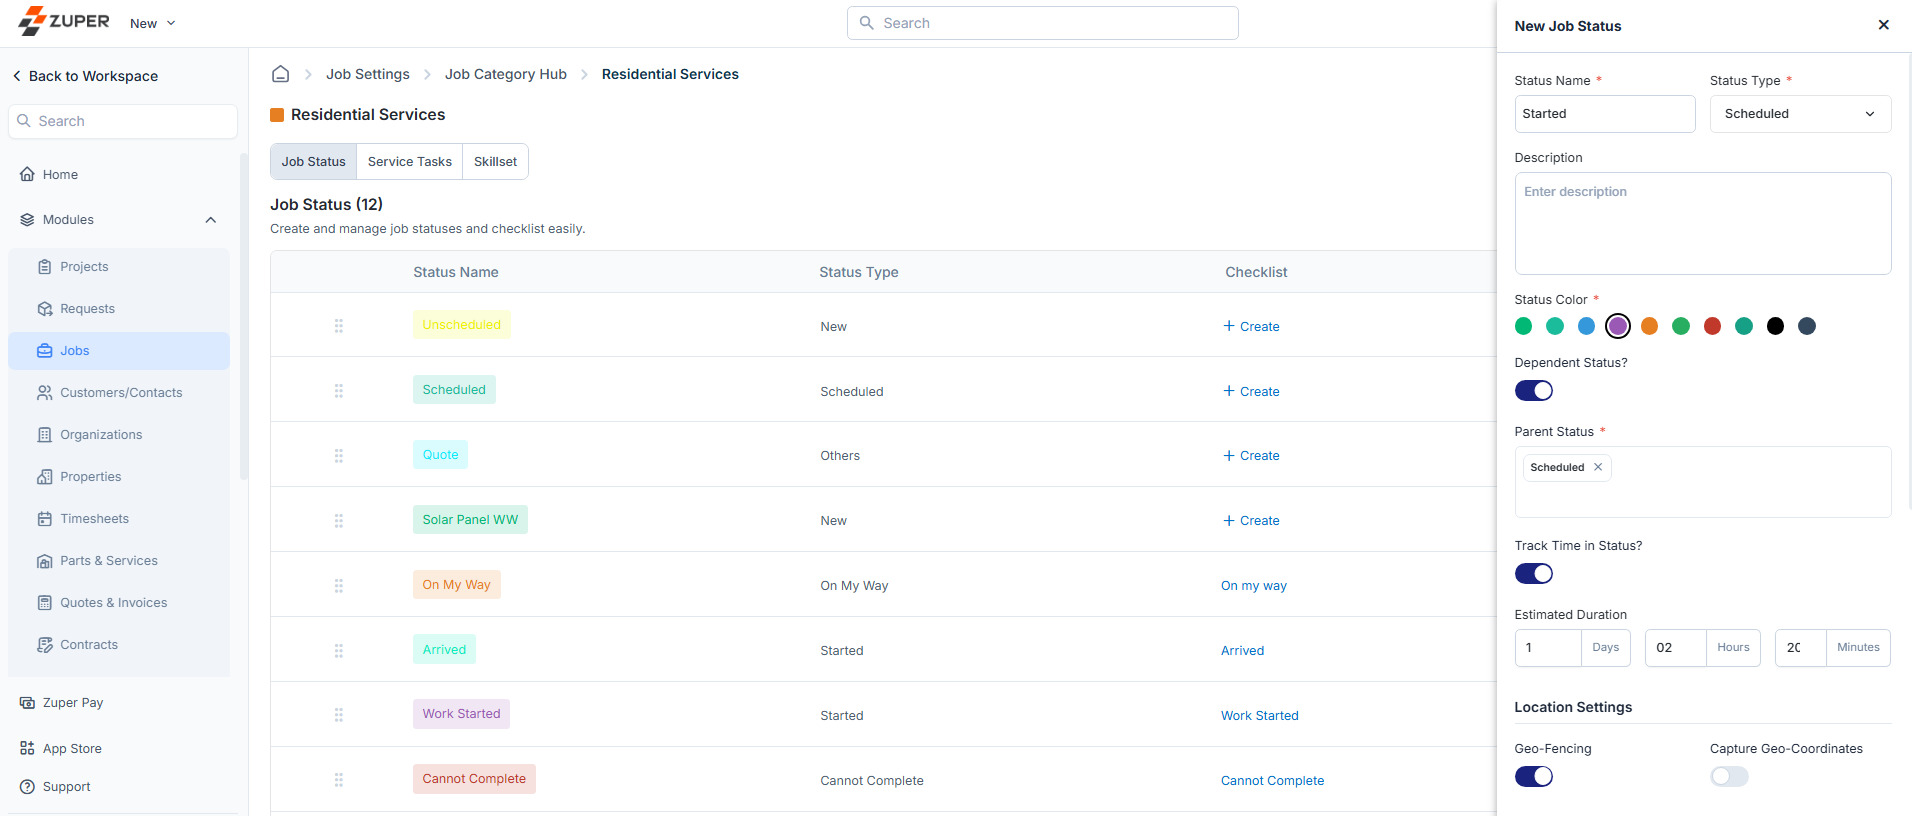
Task: Remove Scheduled parent status chip
Action: click(x=1598, y=467)
